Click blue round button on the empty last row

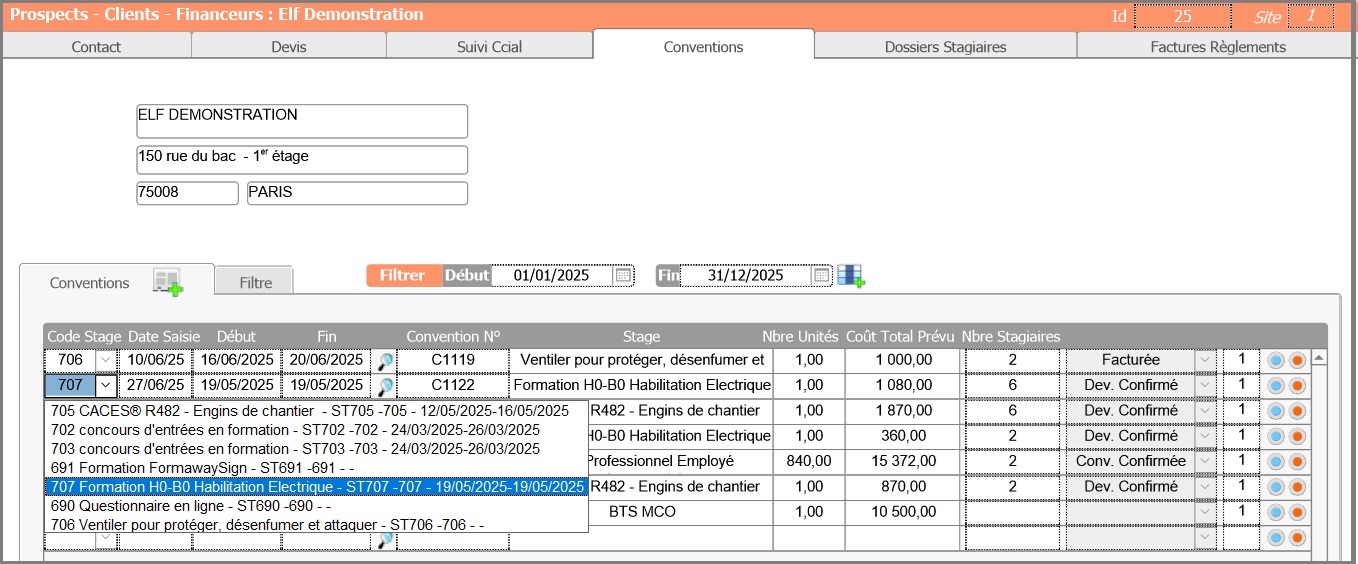(x=1276, y=538)
